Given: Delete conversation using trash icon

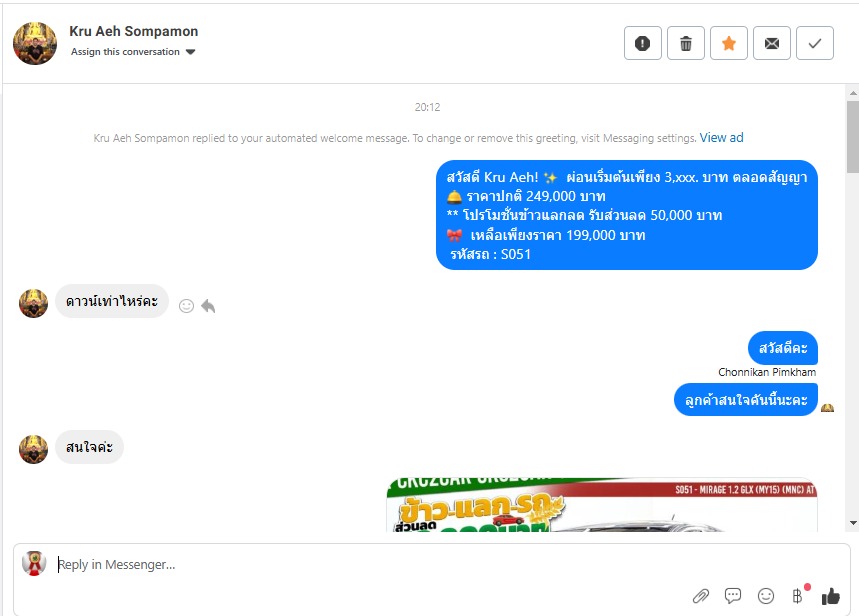Looking at the screenshot, I should click(x=686, y=43).
